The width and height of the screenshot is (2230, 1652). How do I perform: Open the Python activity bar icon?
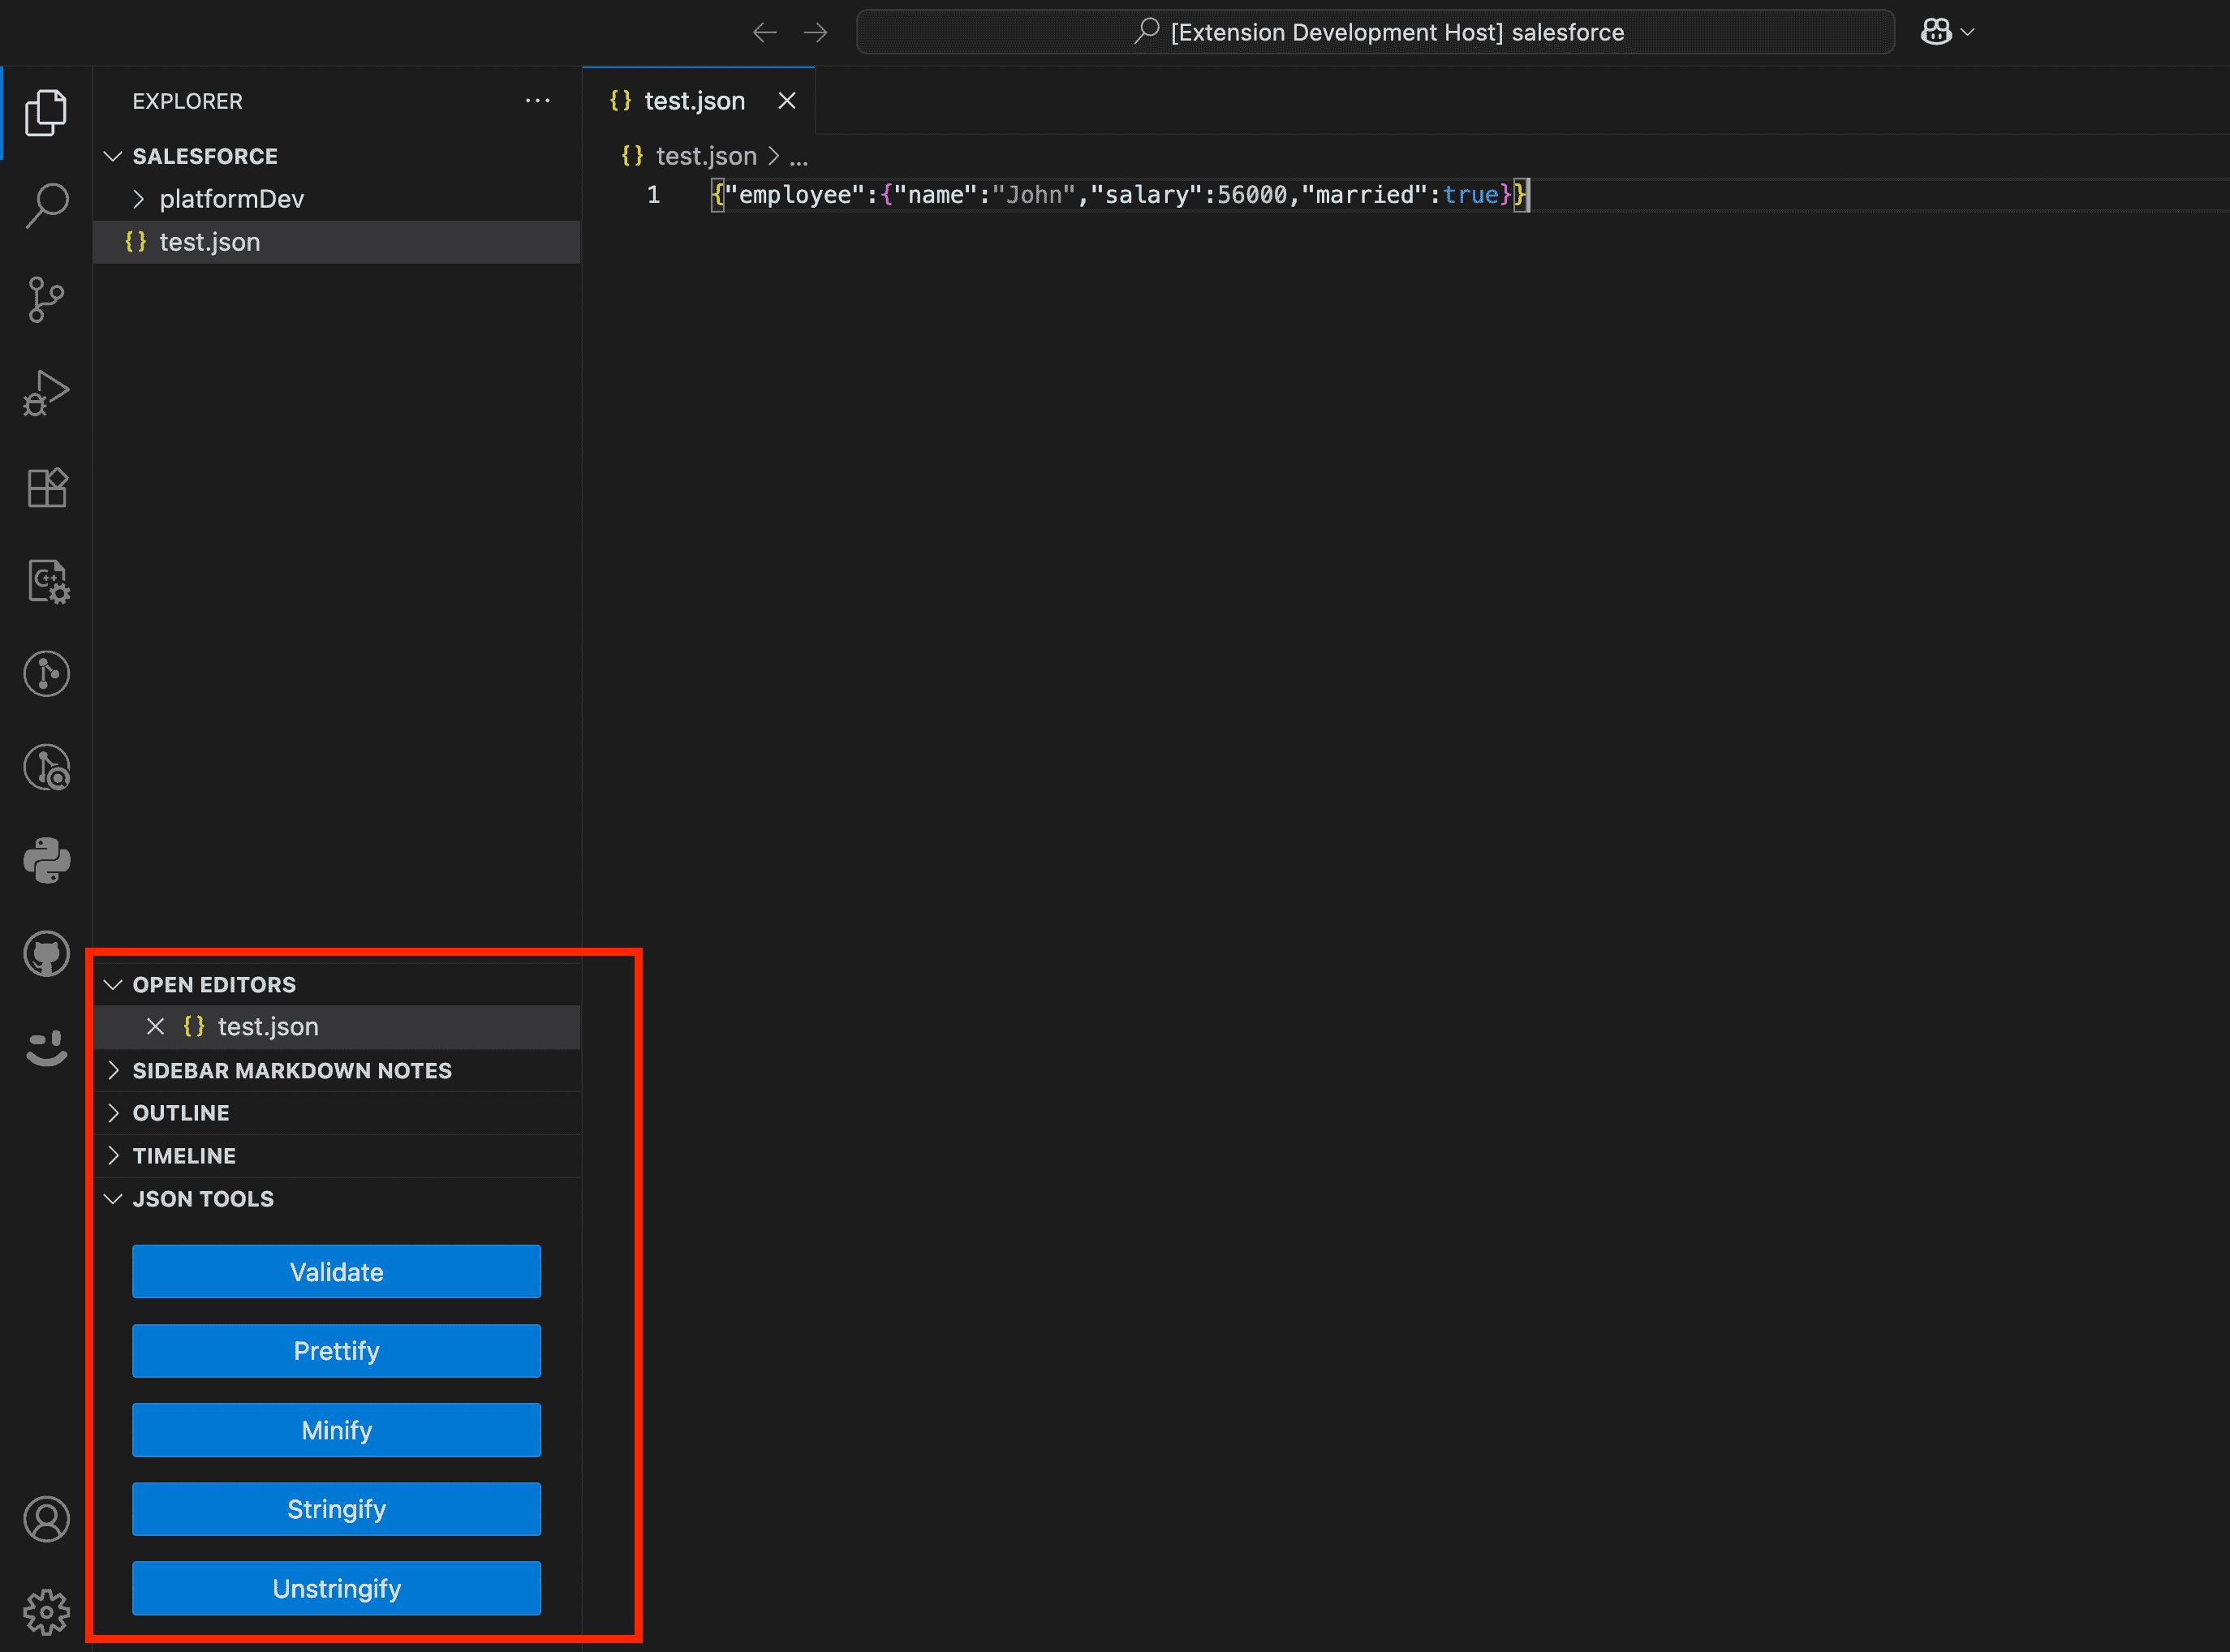[46, 860]
